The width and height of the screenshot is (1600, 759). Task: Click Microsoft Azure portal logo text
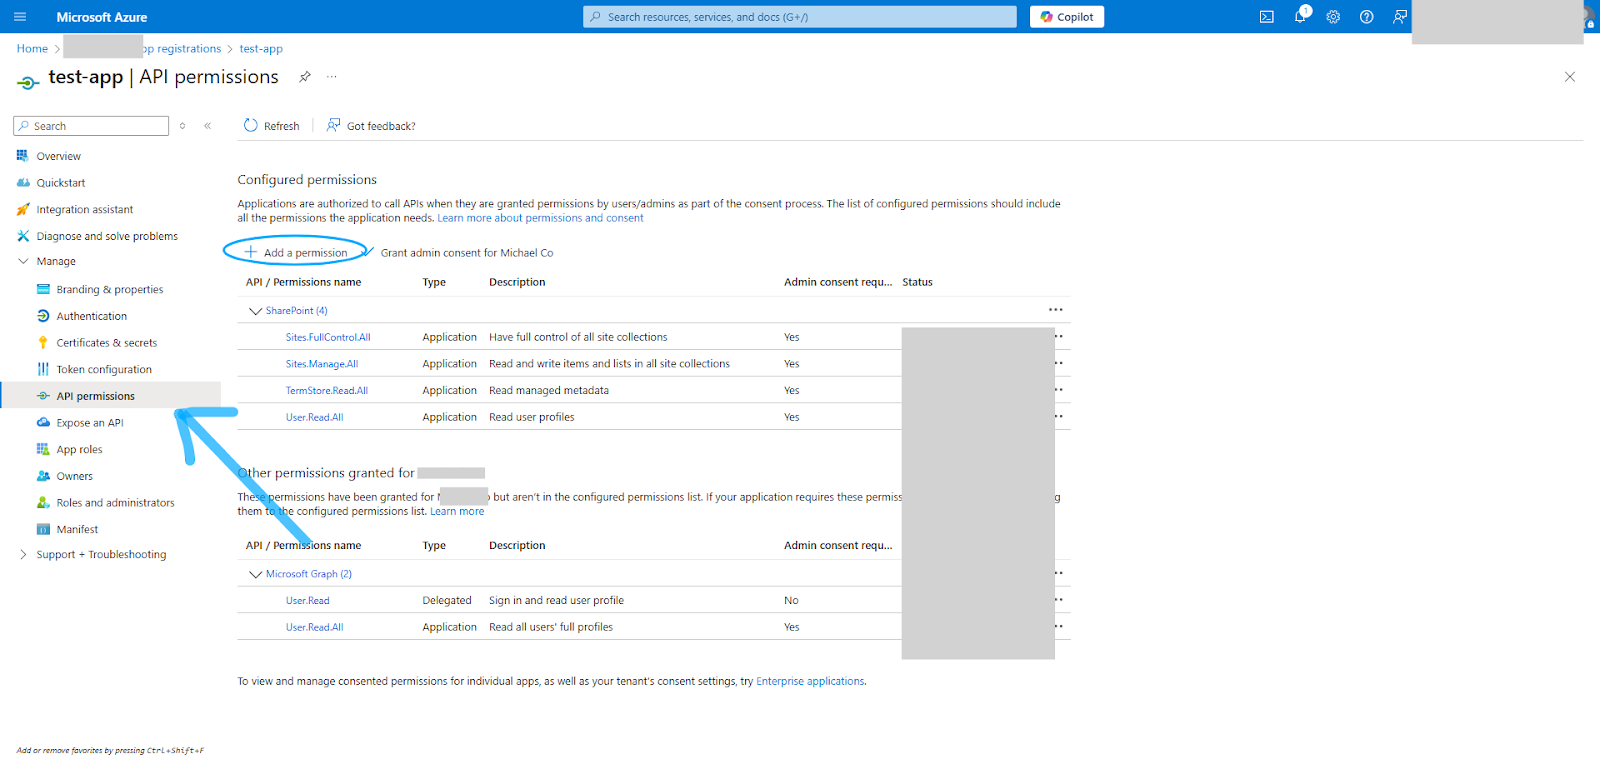102,17
